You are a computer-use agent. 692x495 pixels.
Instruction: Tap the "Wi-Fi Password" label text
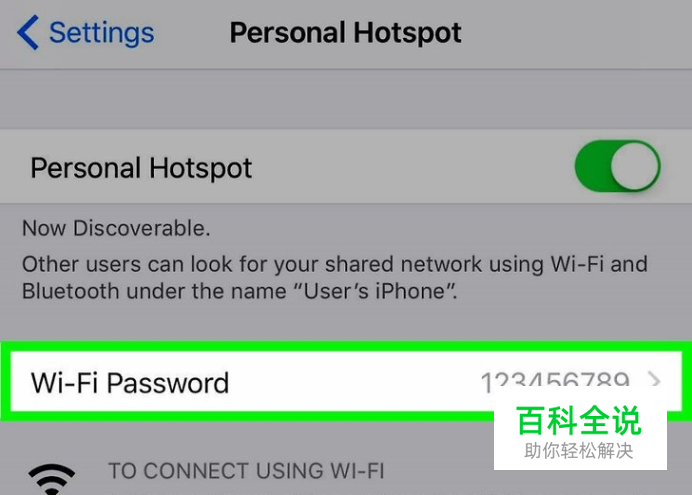pyautogui.click(x=130, y=382)
